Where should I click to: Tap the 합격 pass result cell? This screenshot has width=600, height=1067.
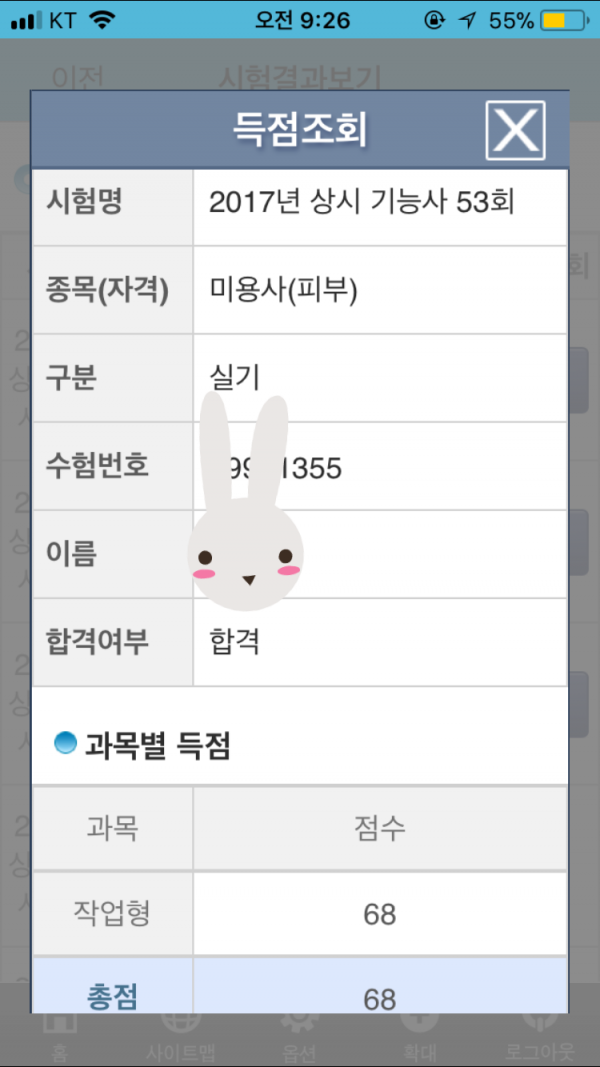click(235, 641)
